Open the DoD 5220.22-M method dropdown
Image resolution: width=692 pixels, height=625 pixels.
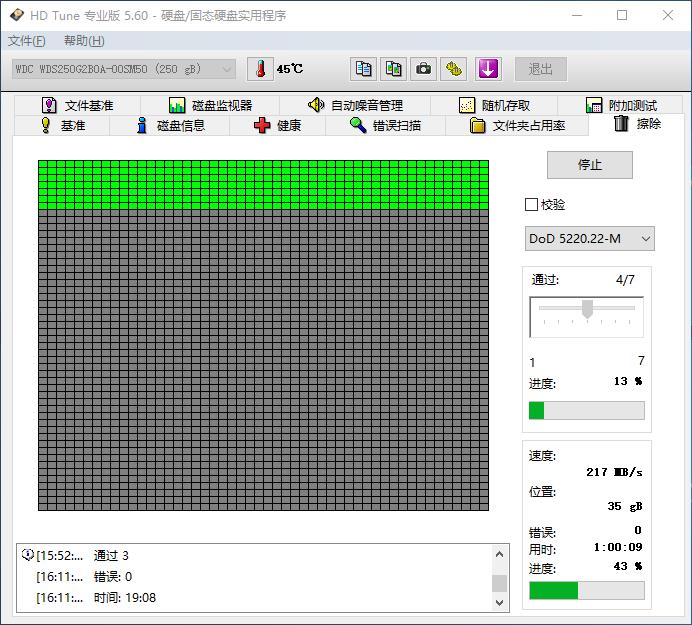tap(589, 238)
